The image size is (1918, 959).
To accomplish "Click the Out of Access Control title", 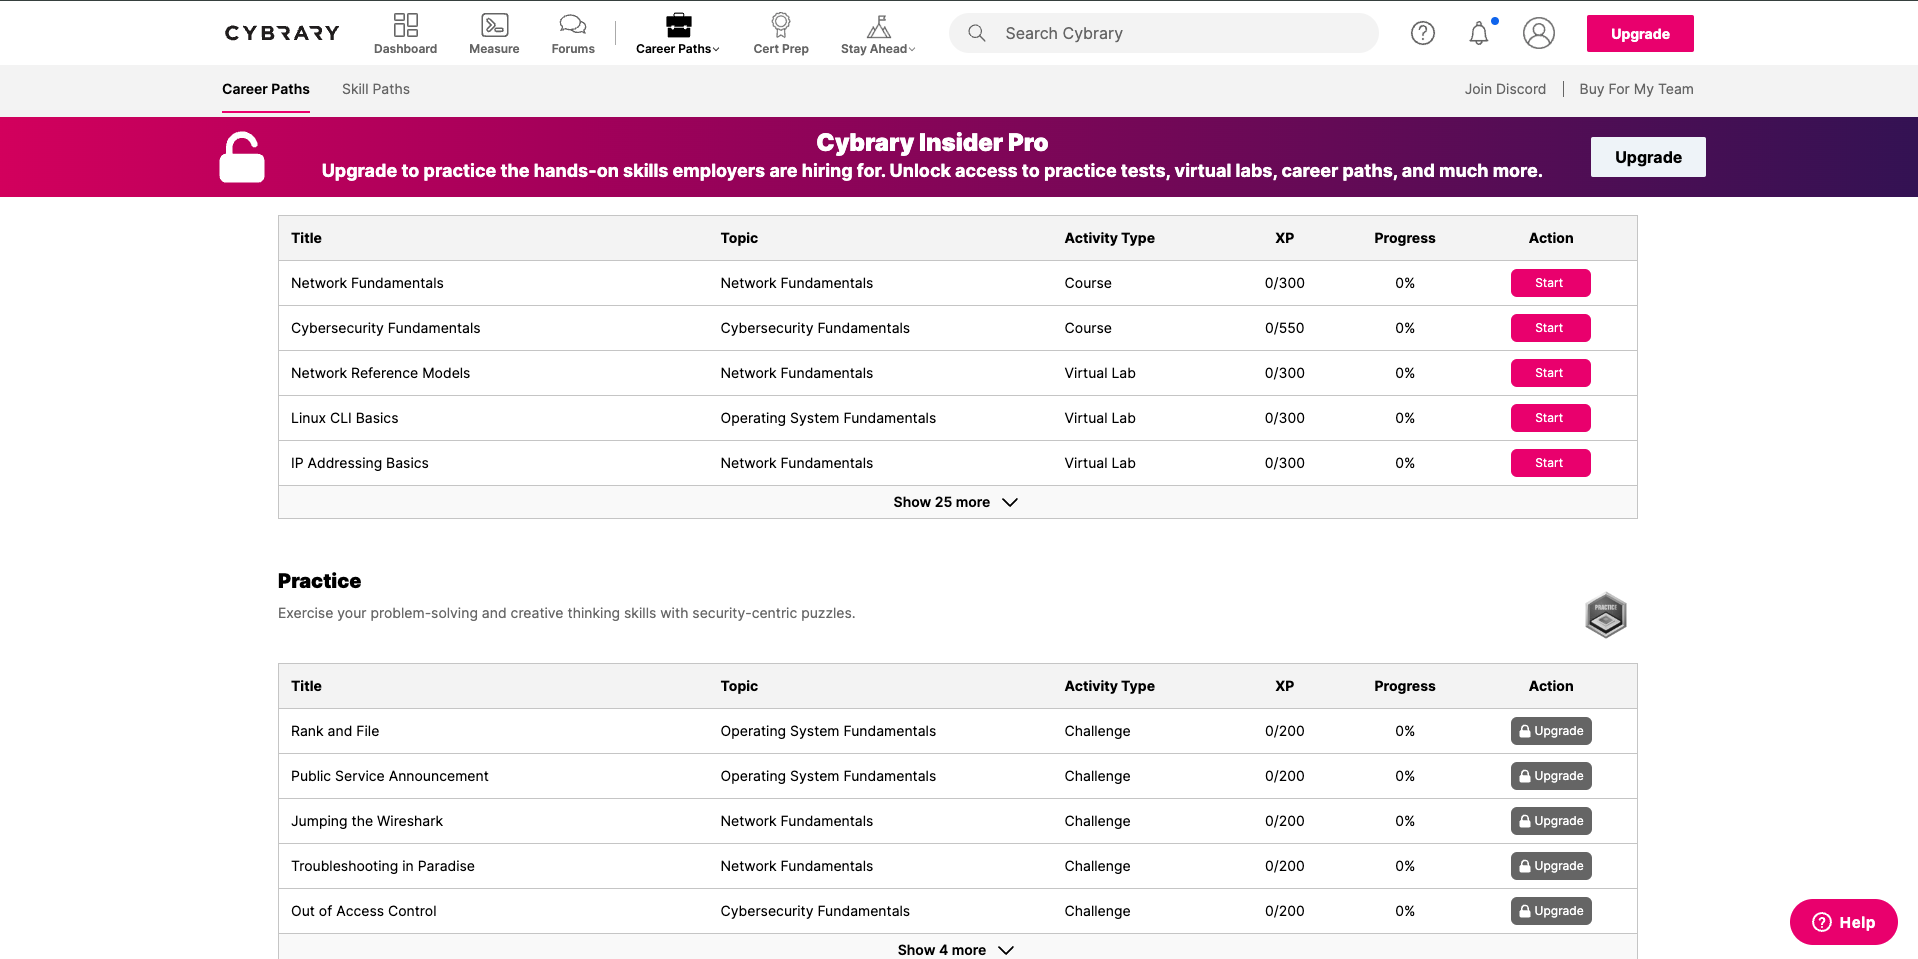I will tap(363, 911).
